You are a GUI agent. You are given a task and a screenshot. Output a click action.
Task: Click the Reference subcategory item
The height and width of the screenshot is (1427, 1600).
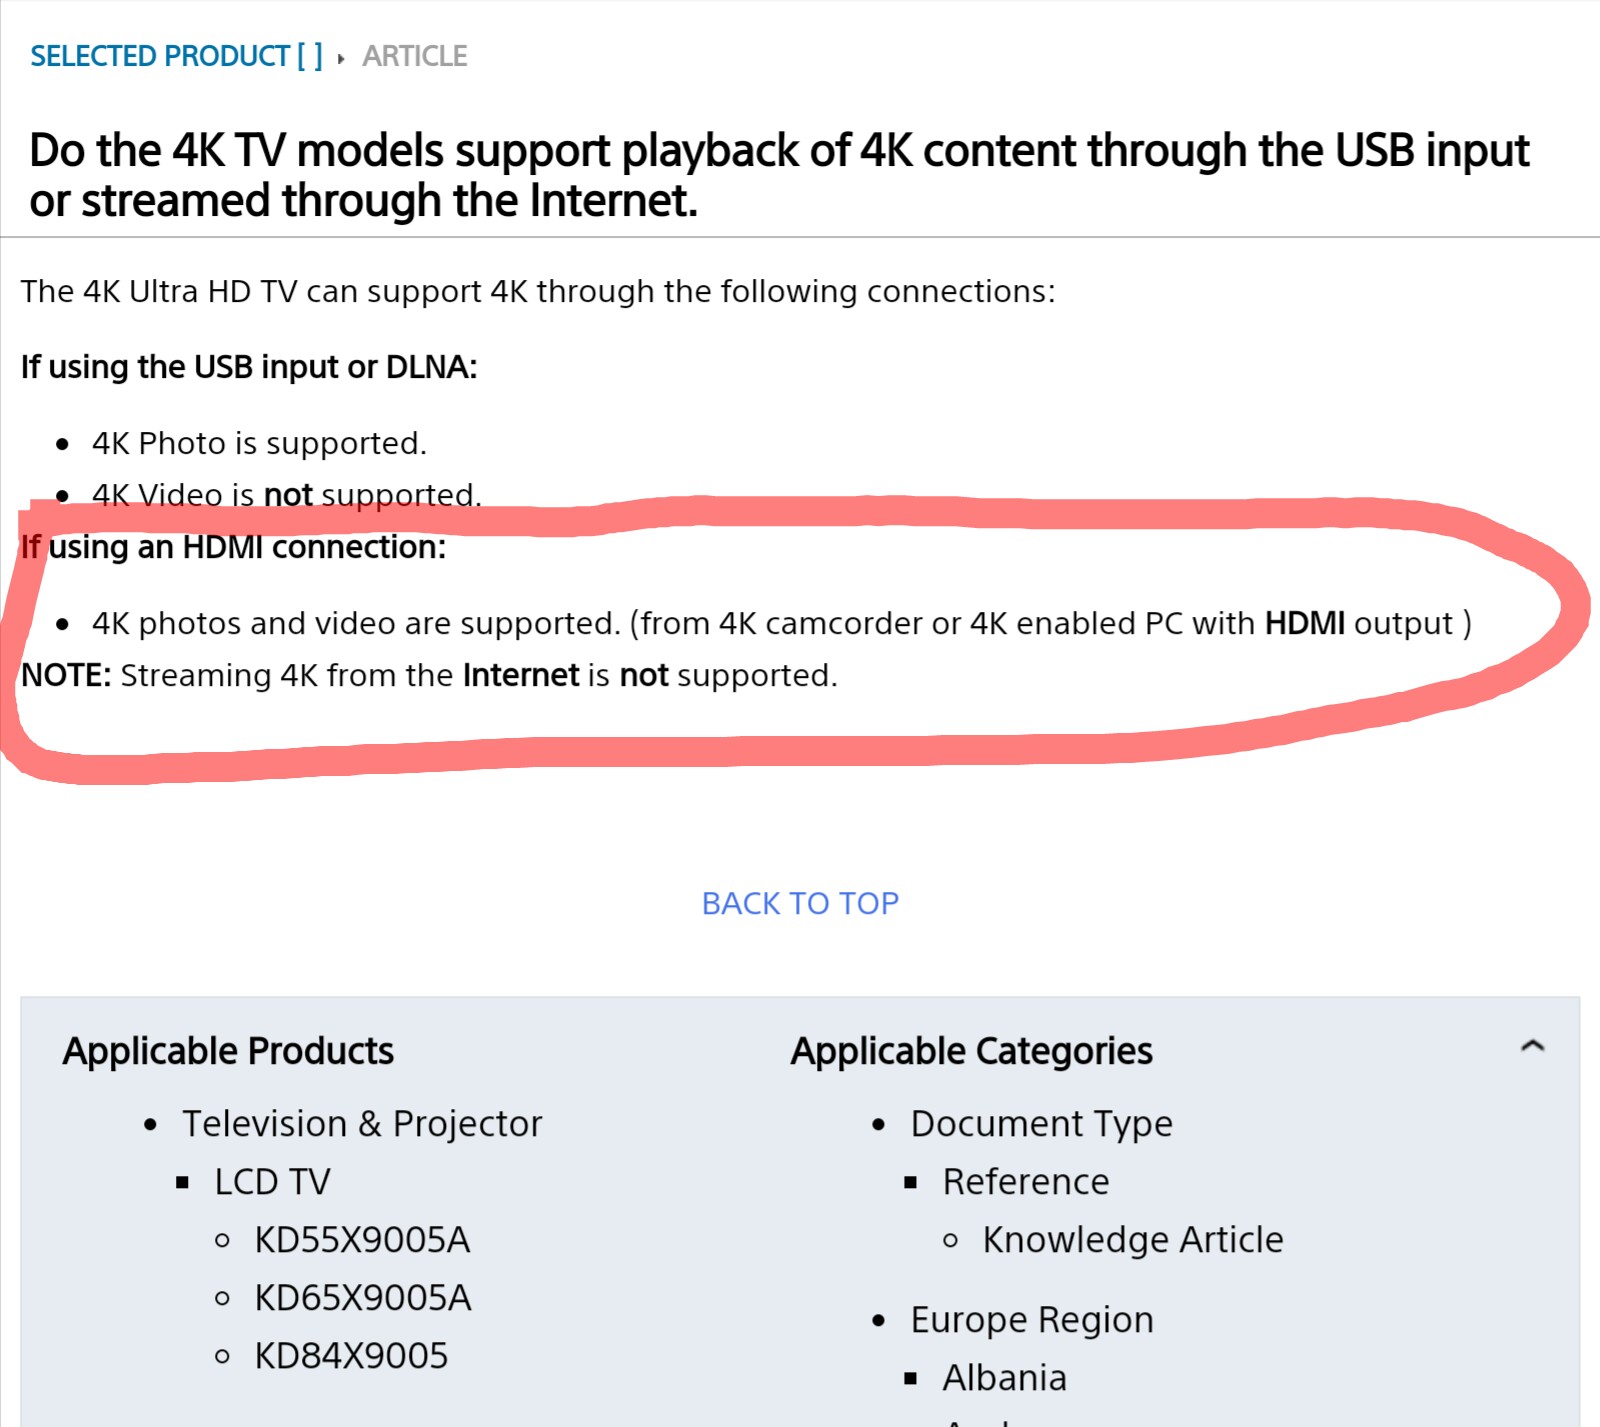point(1026,1182)
